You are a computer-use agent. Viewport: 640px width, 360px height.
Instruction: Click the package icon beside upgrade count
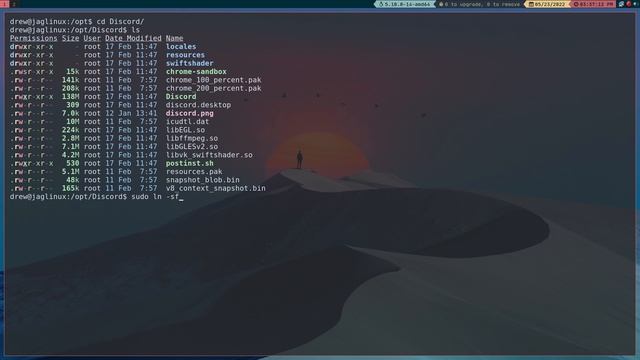click(441, 4)
